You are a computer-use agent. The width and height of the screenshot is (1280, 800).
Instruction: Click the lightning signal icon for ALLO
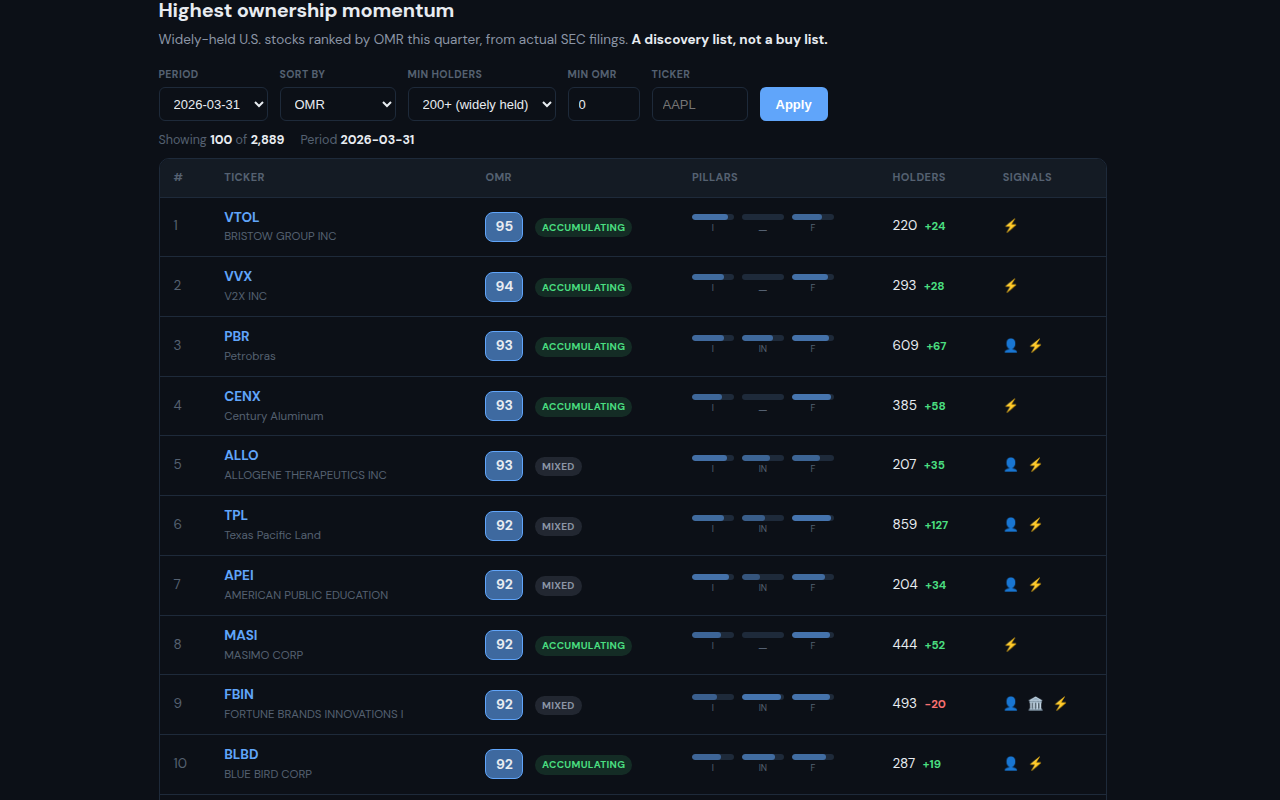(1035, 464)
